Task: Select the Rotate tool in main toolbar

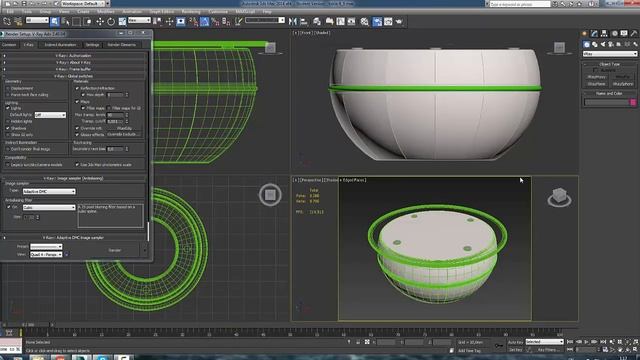Action: [111, 21]
